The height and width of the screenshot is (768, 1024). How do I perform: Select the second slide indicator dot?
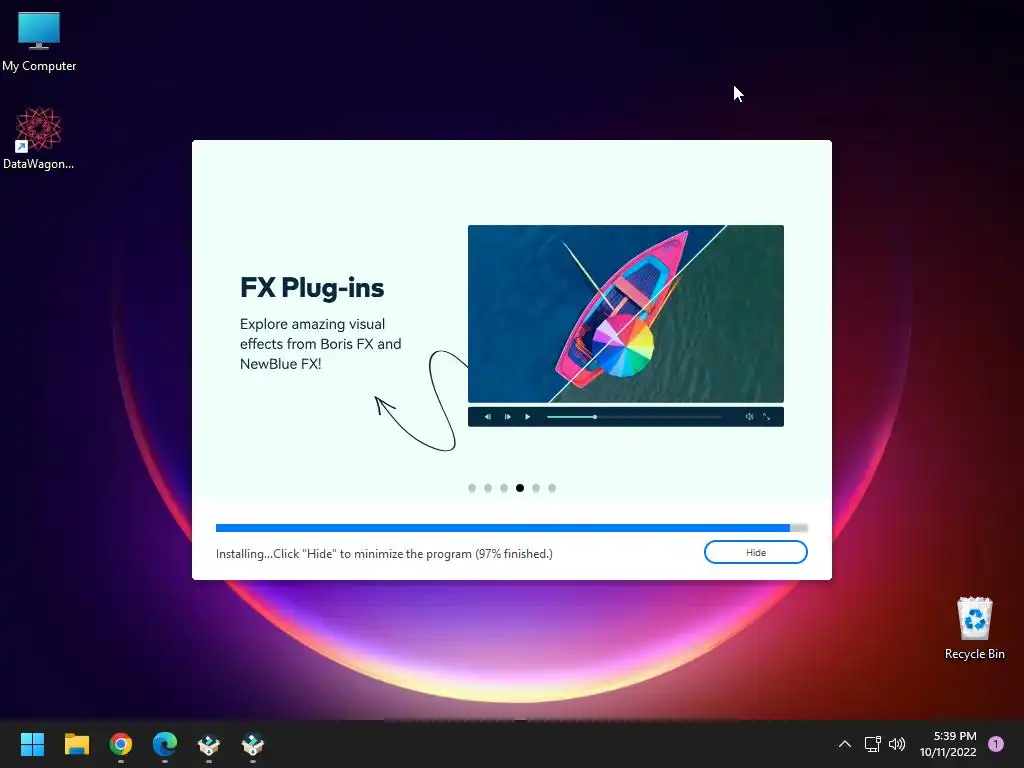488,488
